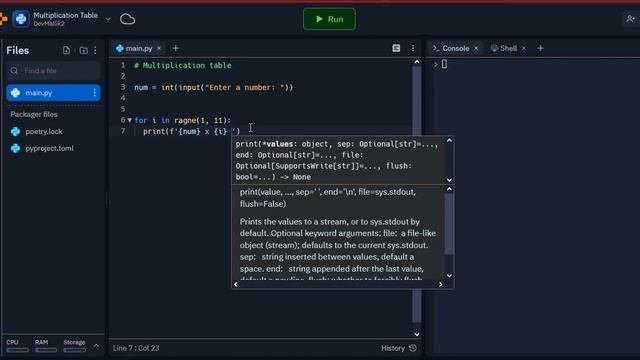The width and height of the screenshot is (640, 360).
Task: Open the editor pane options menu
Action: 413,48
